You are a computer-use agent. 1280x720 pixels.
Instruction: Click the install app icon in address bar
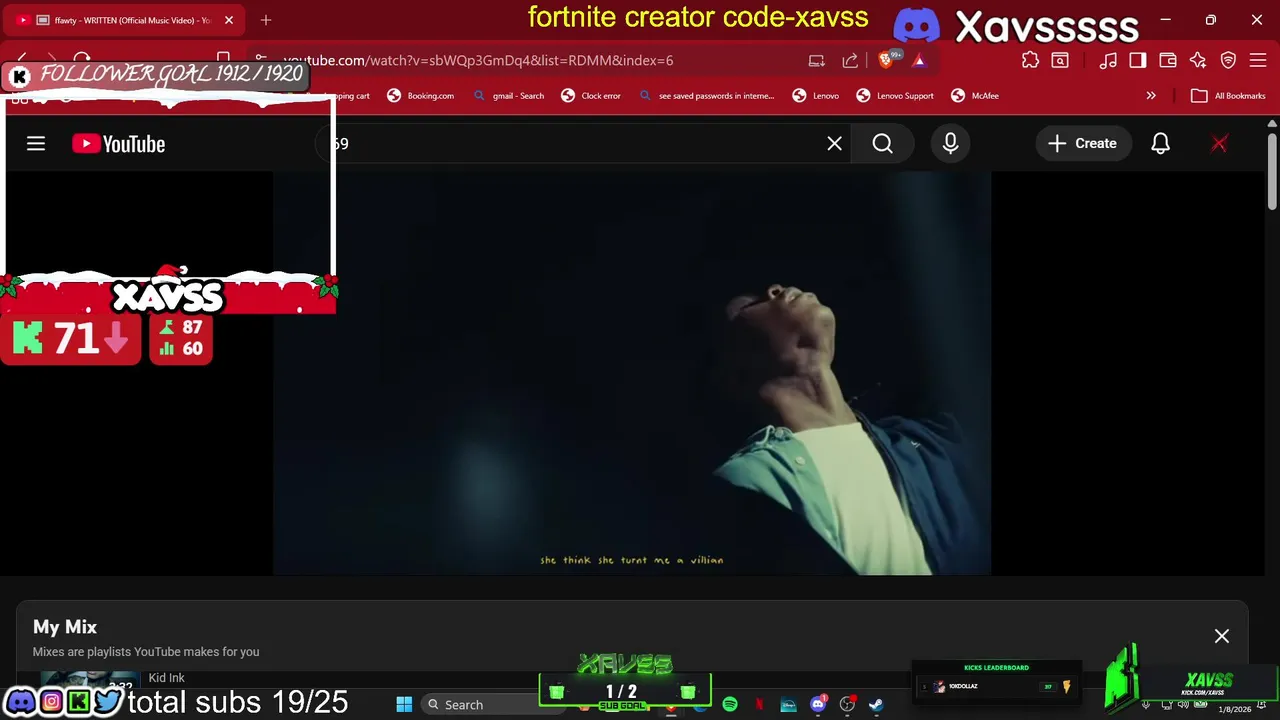click(817, 60)
